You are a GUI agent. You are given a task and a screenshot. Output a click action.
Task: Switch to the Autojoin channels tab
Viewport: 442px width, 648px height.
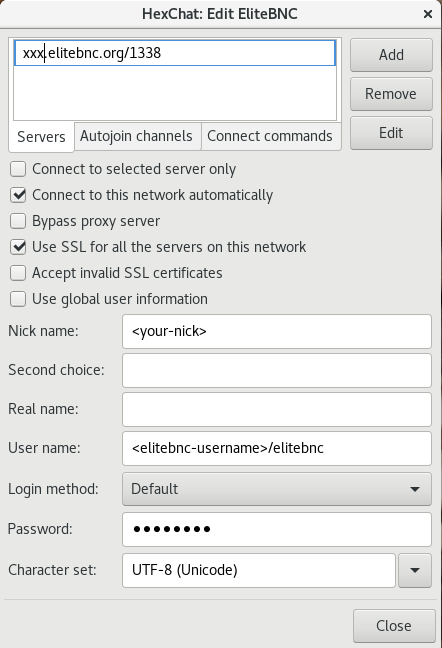[x=136, y=136]
